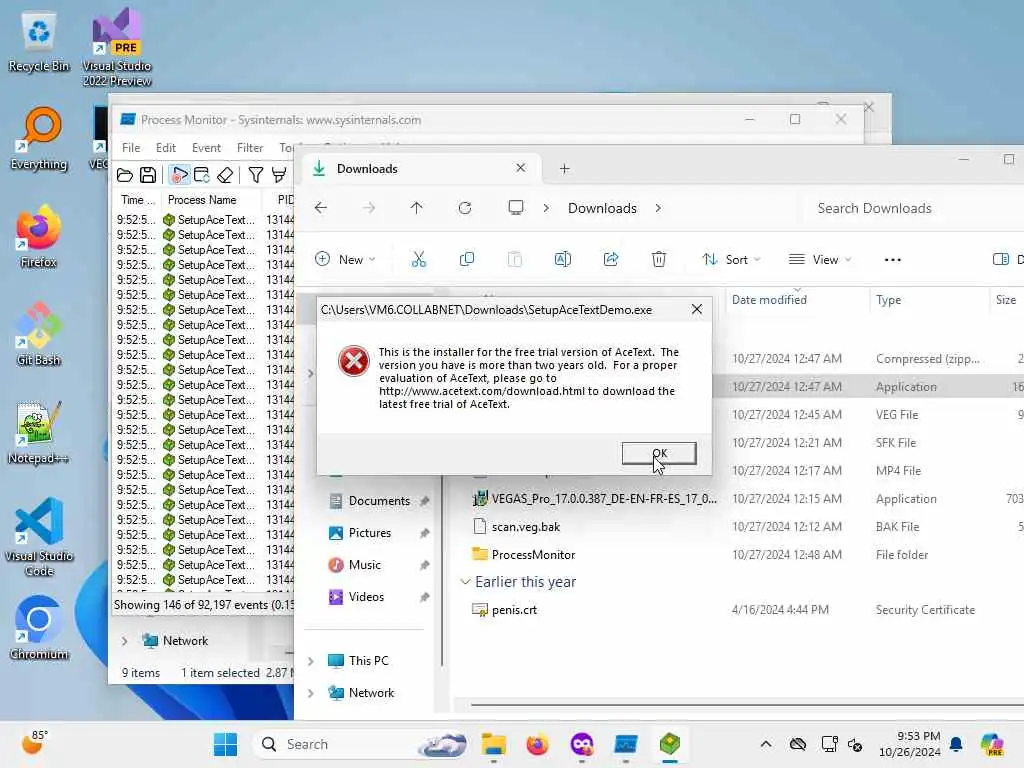The height and width of the screenshot is (768, 1024).
Task: Expand Network in Explorer navigation pane
Action: 311,693
